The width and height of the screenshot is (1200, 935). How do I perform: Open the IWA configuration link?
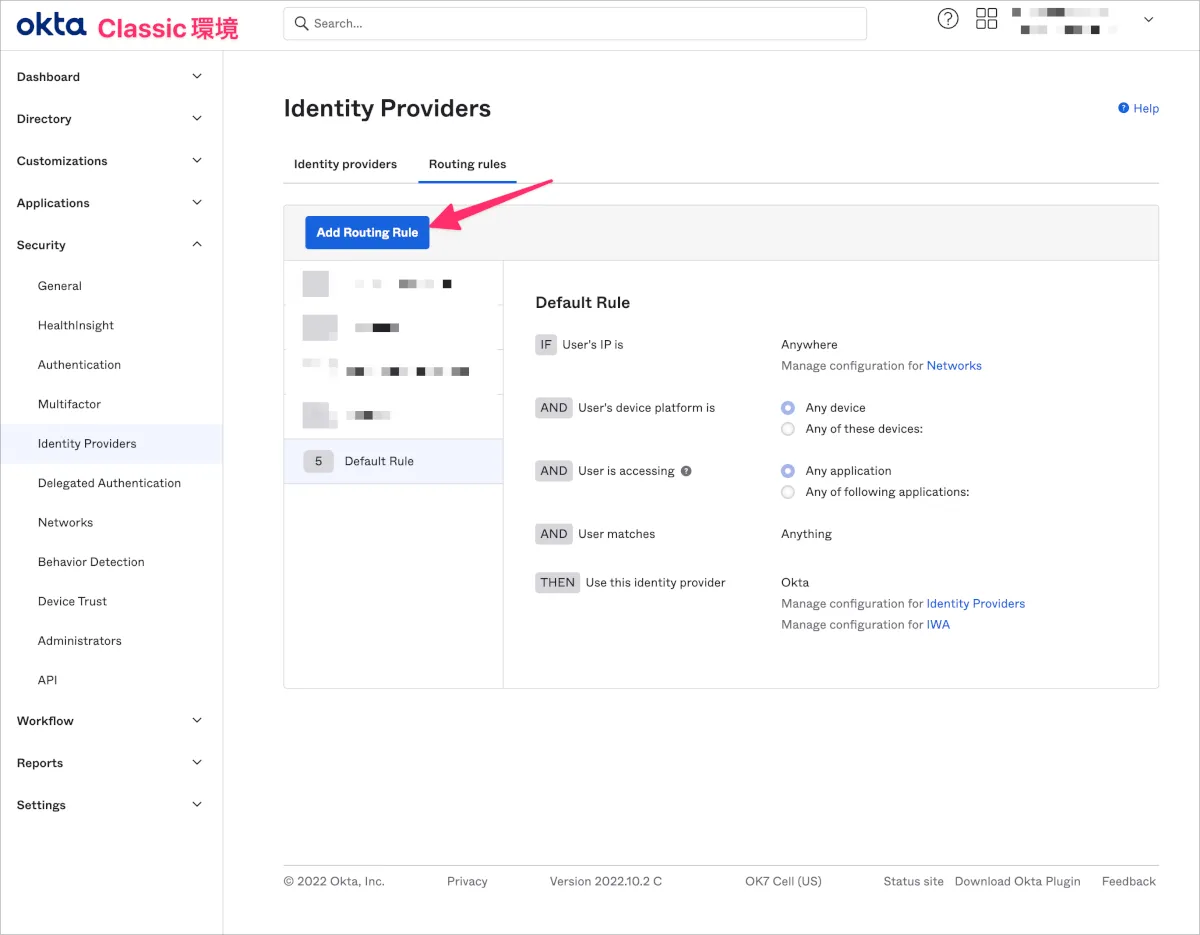click(938, 625)
